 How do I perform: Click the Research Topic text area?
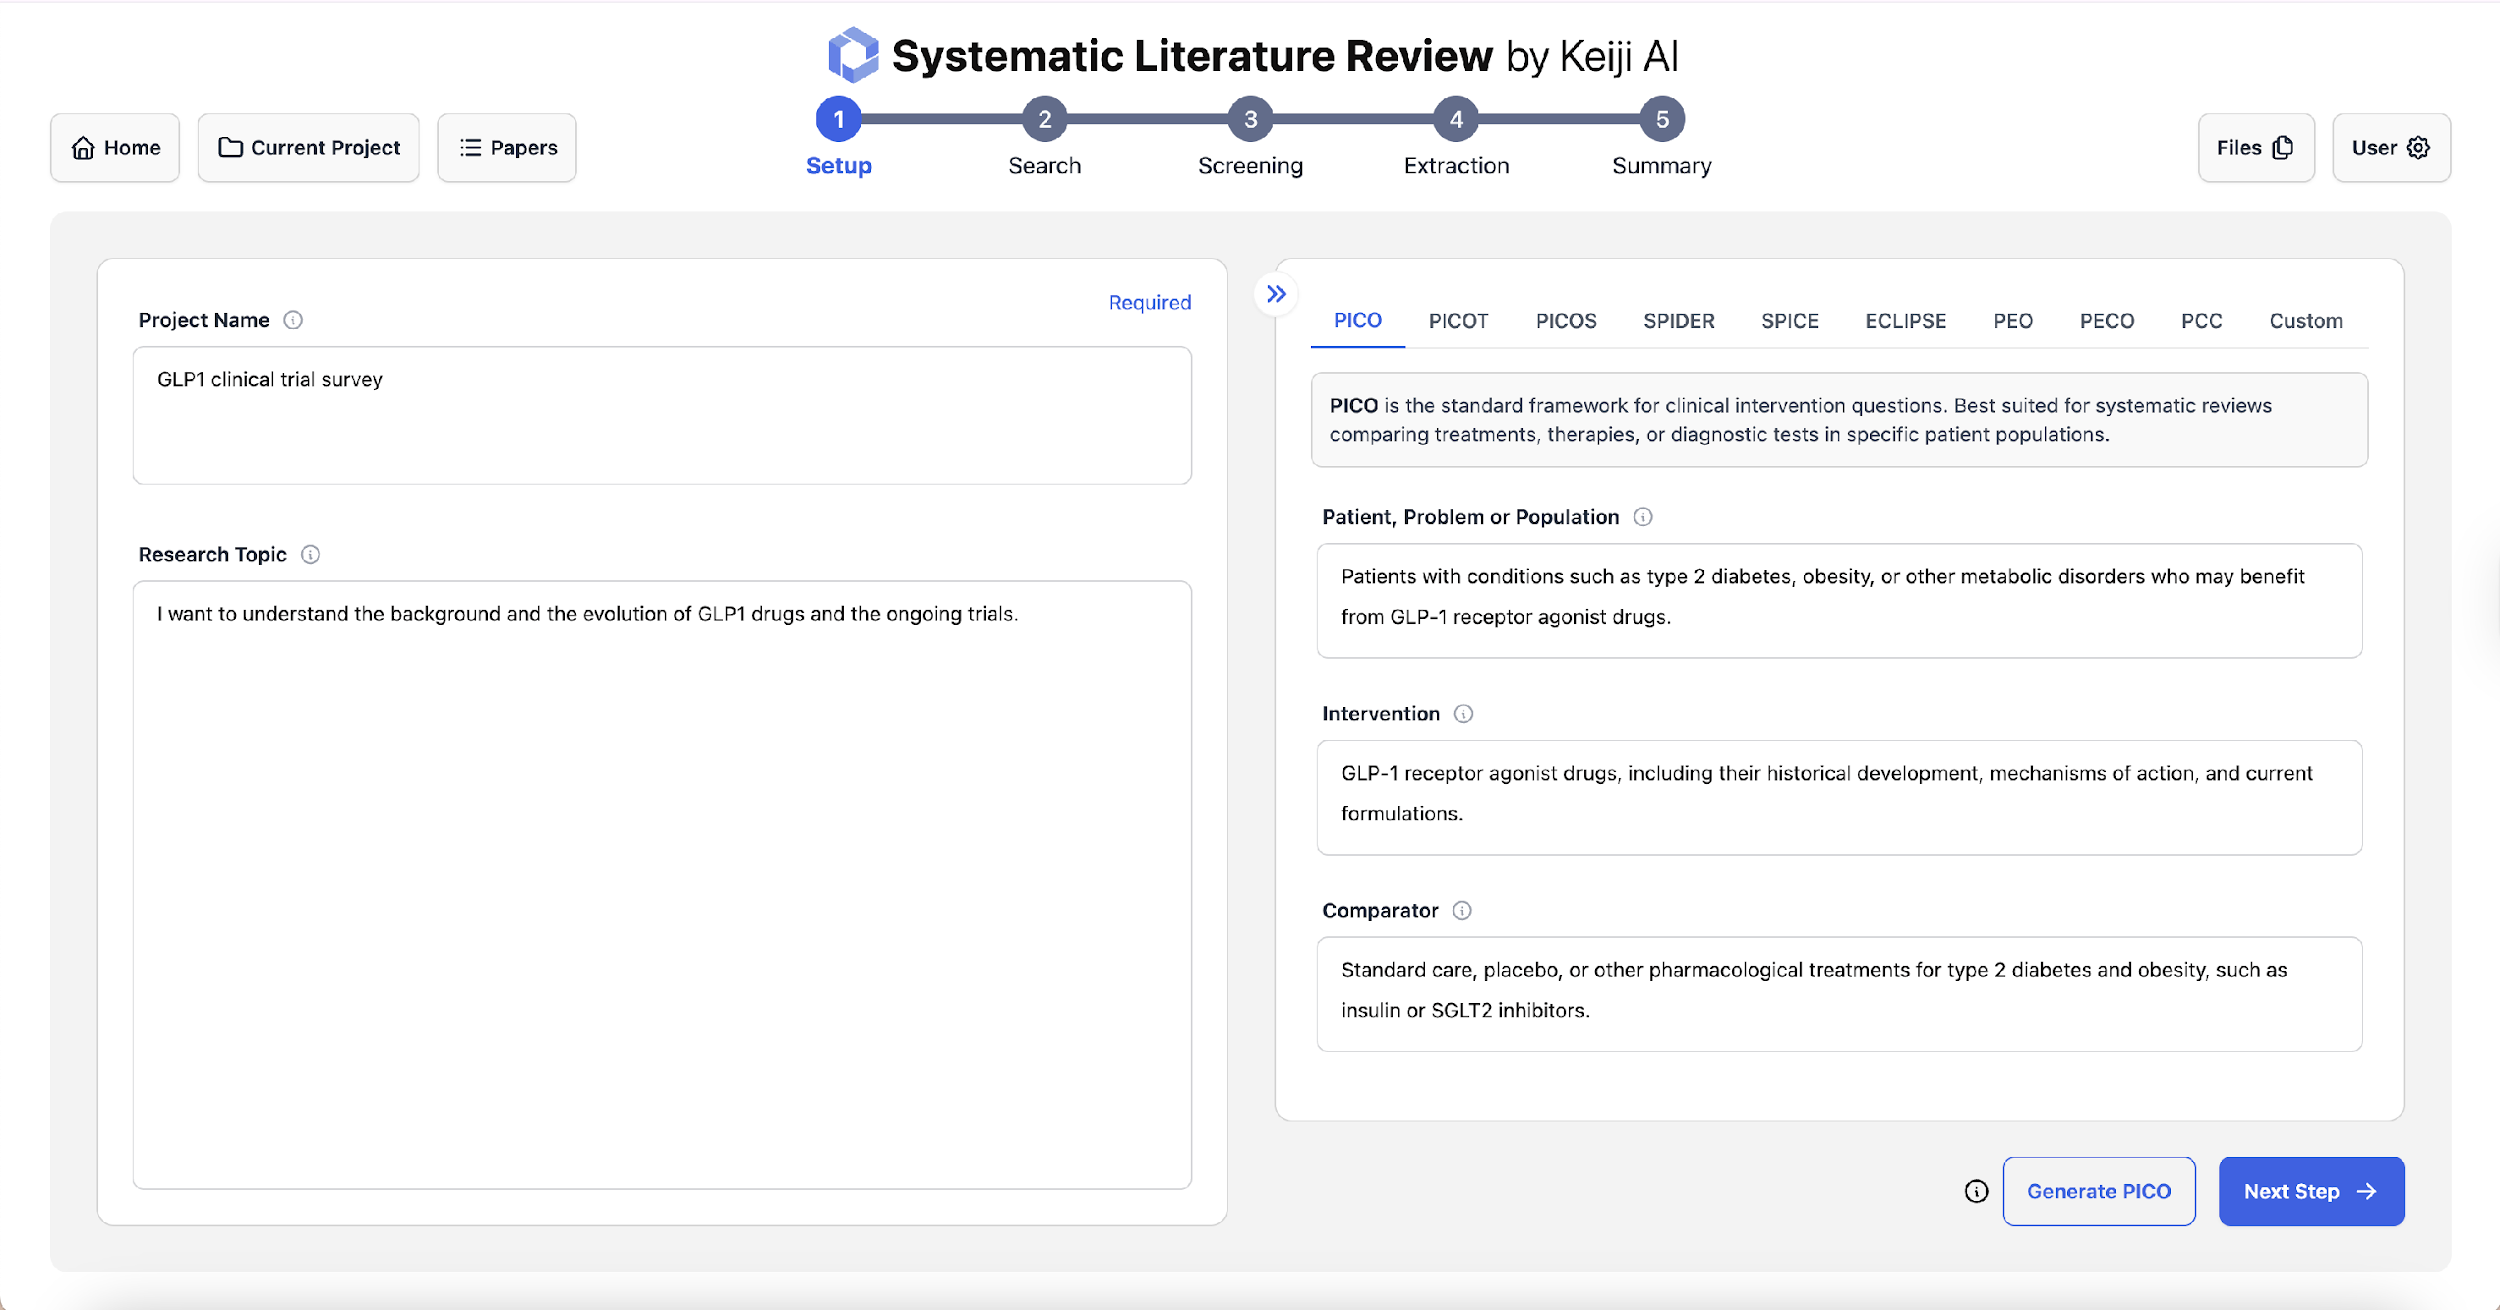(x=662, y=885)
